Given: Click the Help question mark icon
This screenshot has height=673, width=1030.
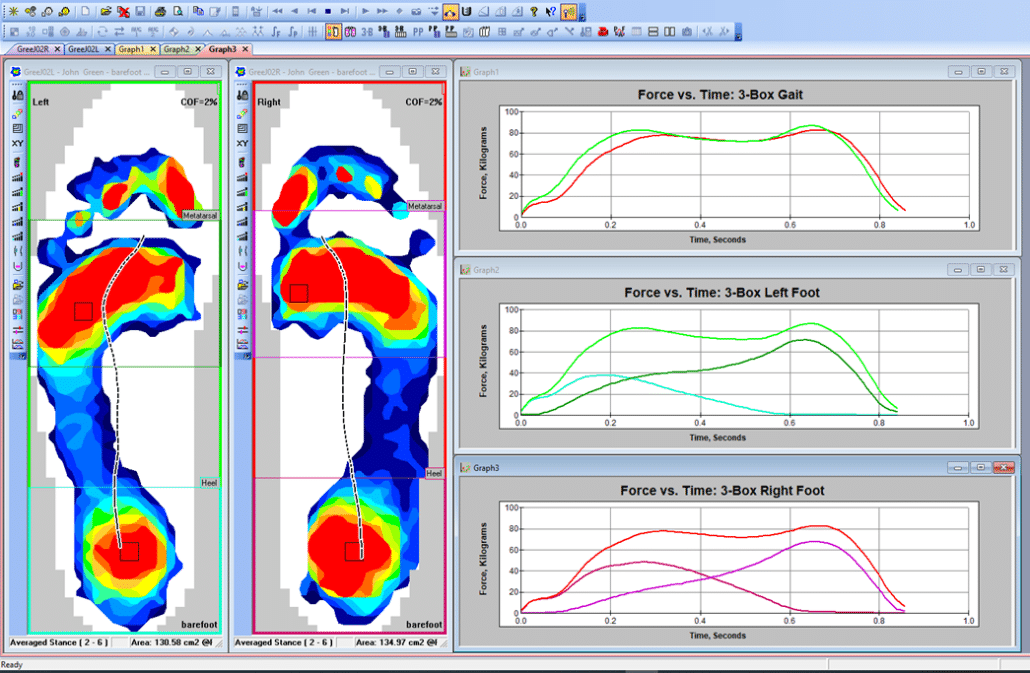Looking at the screenshot, I should click(x=533, y=12).
